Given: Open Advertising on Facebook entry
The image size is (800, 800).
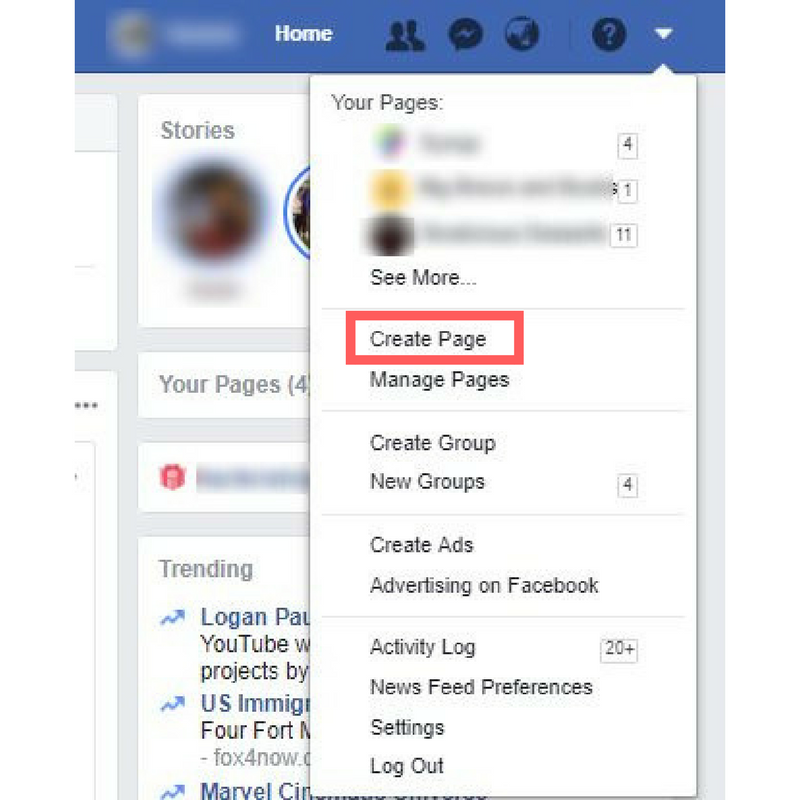Looking at the screenshot, I should click(x=484, y=585).
